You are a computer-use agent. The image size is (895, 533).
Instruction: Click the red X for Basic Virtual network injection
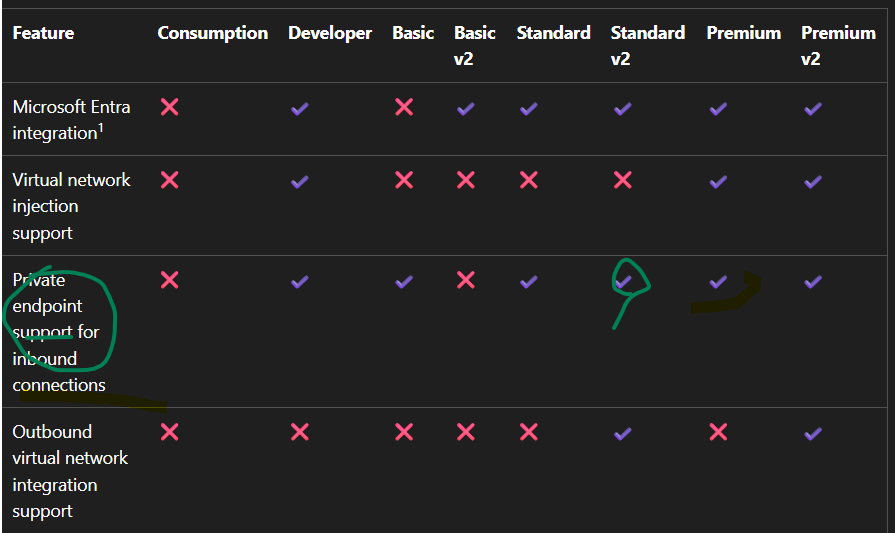(x=404, y=180)
